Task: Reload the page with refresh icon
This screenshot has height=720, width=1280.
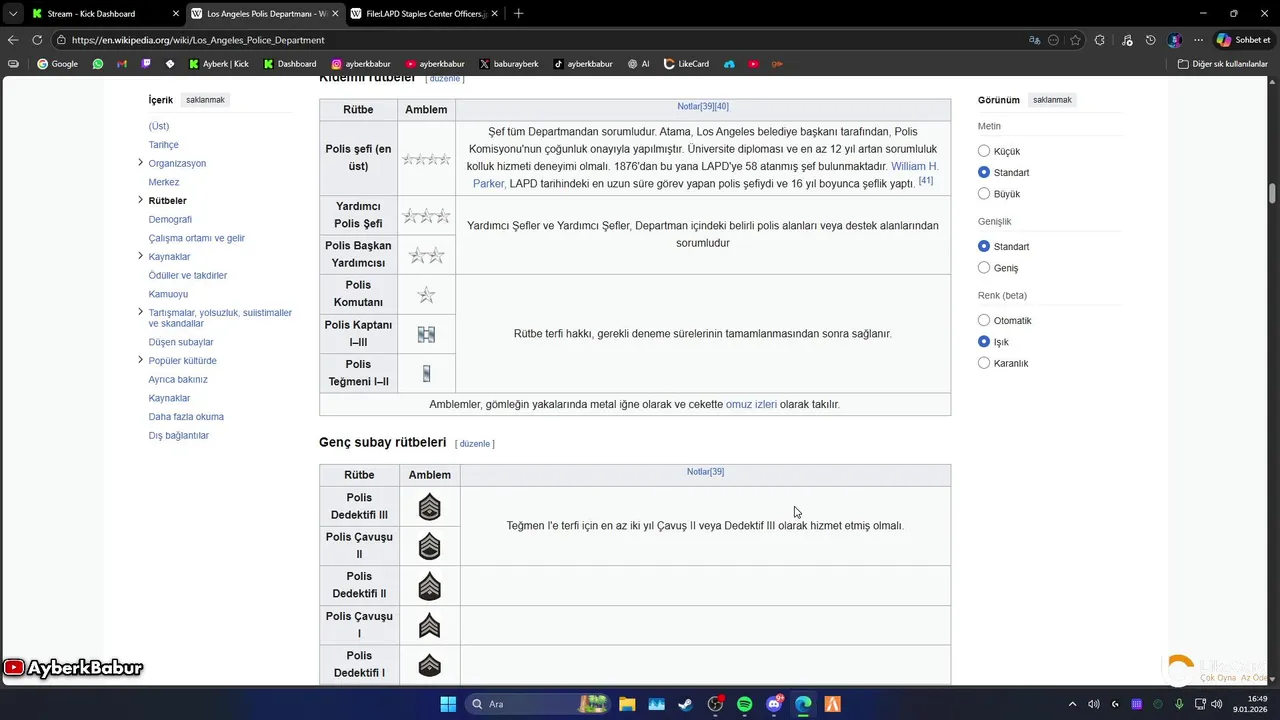Action: pyautogui.click(x=37, y=40)
